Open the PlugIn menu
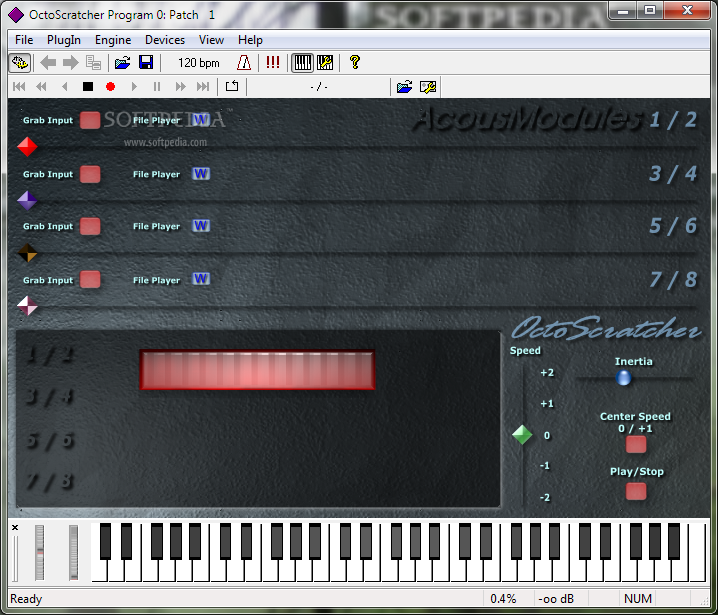The height and width of the screenshot is (615, 718). click(x=64, y=40)
